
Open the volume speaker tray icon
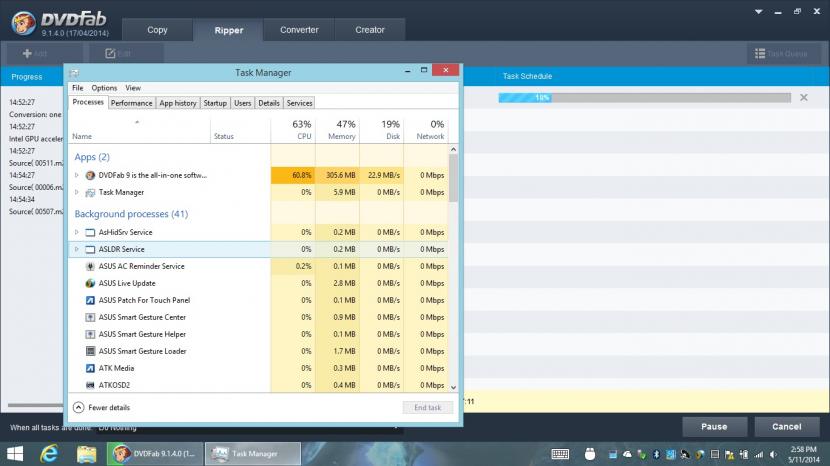pos(773,454)
